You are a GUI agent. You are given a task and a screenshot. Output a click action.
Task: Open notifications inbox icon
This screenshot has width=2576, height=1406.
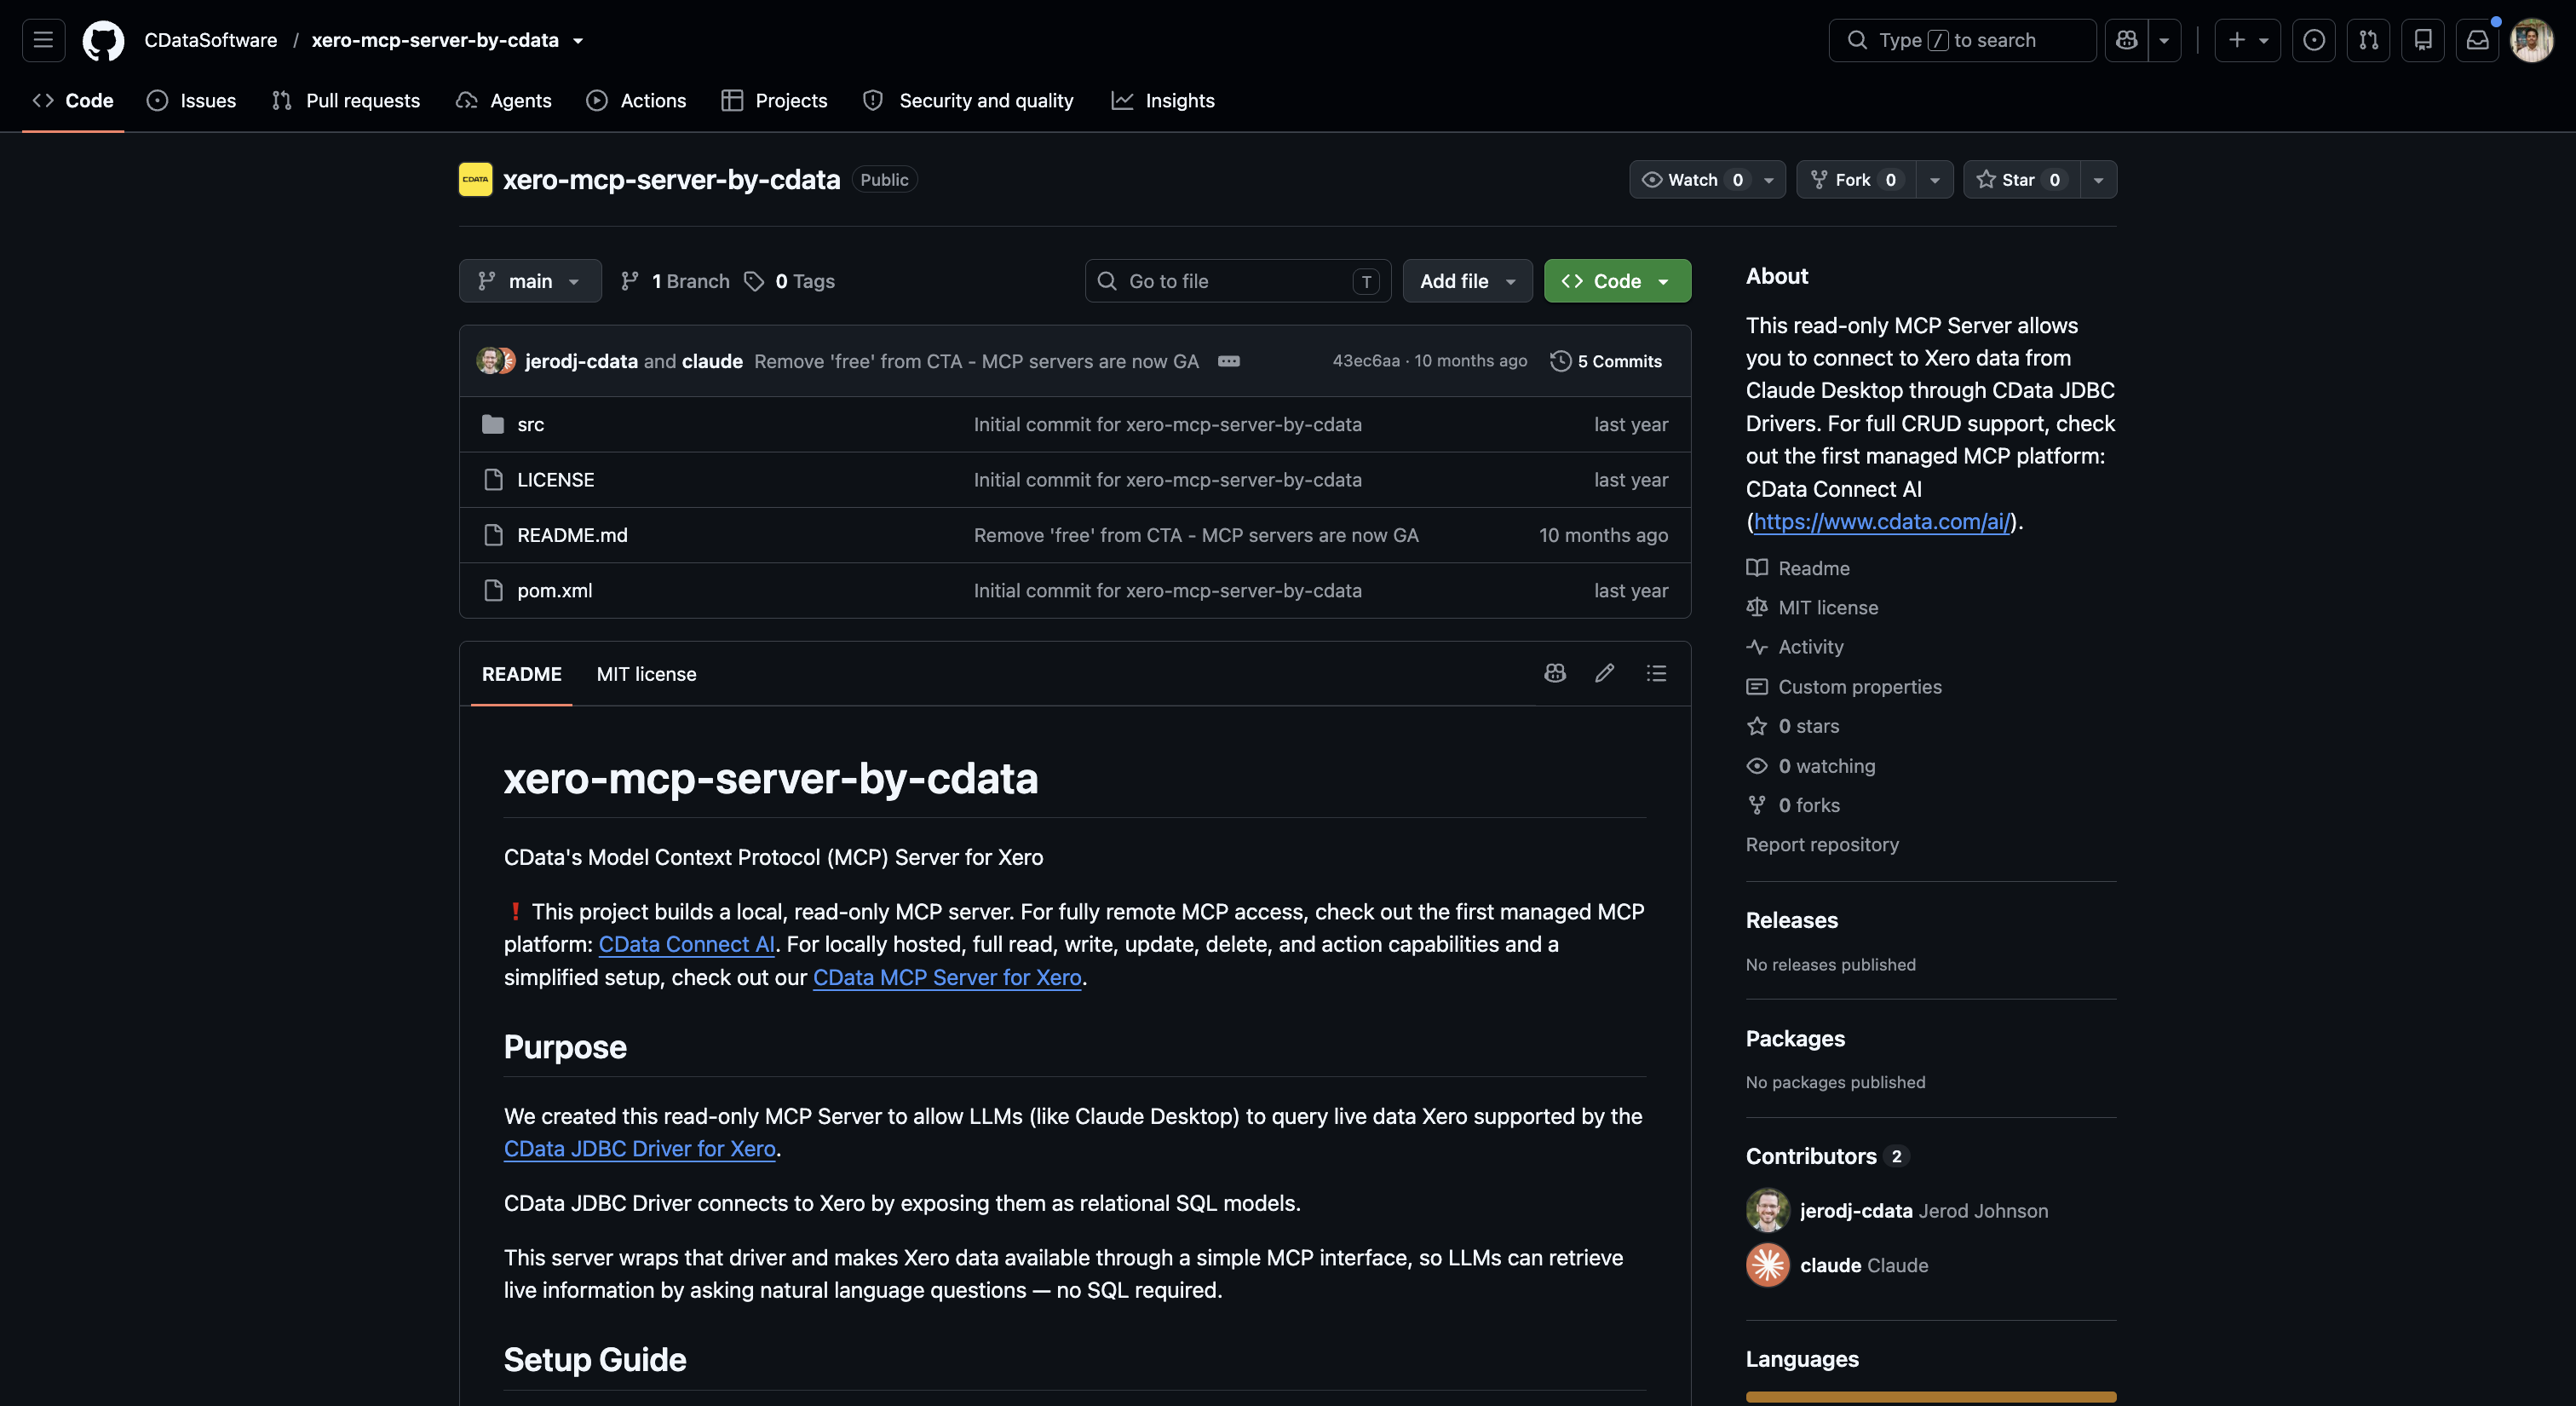[2478, 40]
